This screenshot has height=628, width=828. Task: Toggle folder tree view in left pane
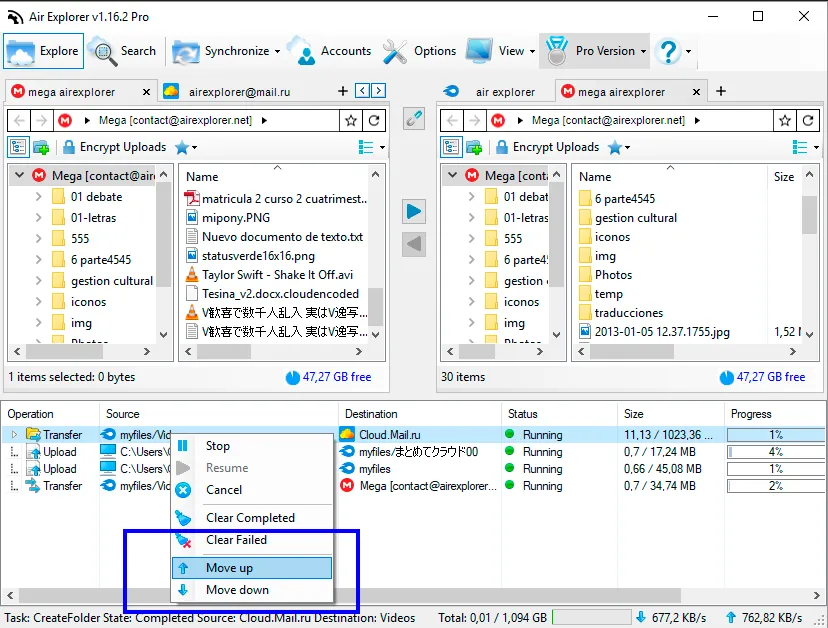click(18, 147)
